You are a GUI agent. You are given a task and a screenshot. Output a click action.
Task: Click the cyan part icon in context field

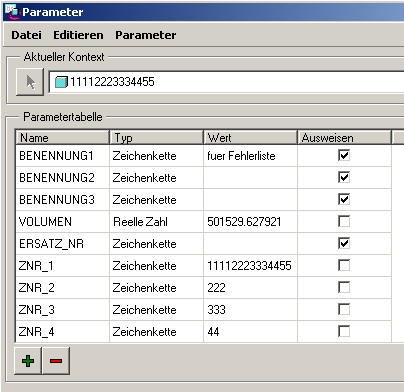tap(61, 82)
